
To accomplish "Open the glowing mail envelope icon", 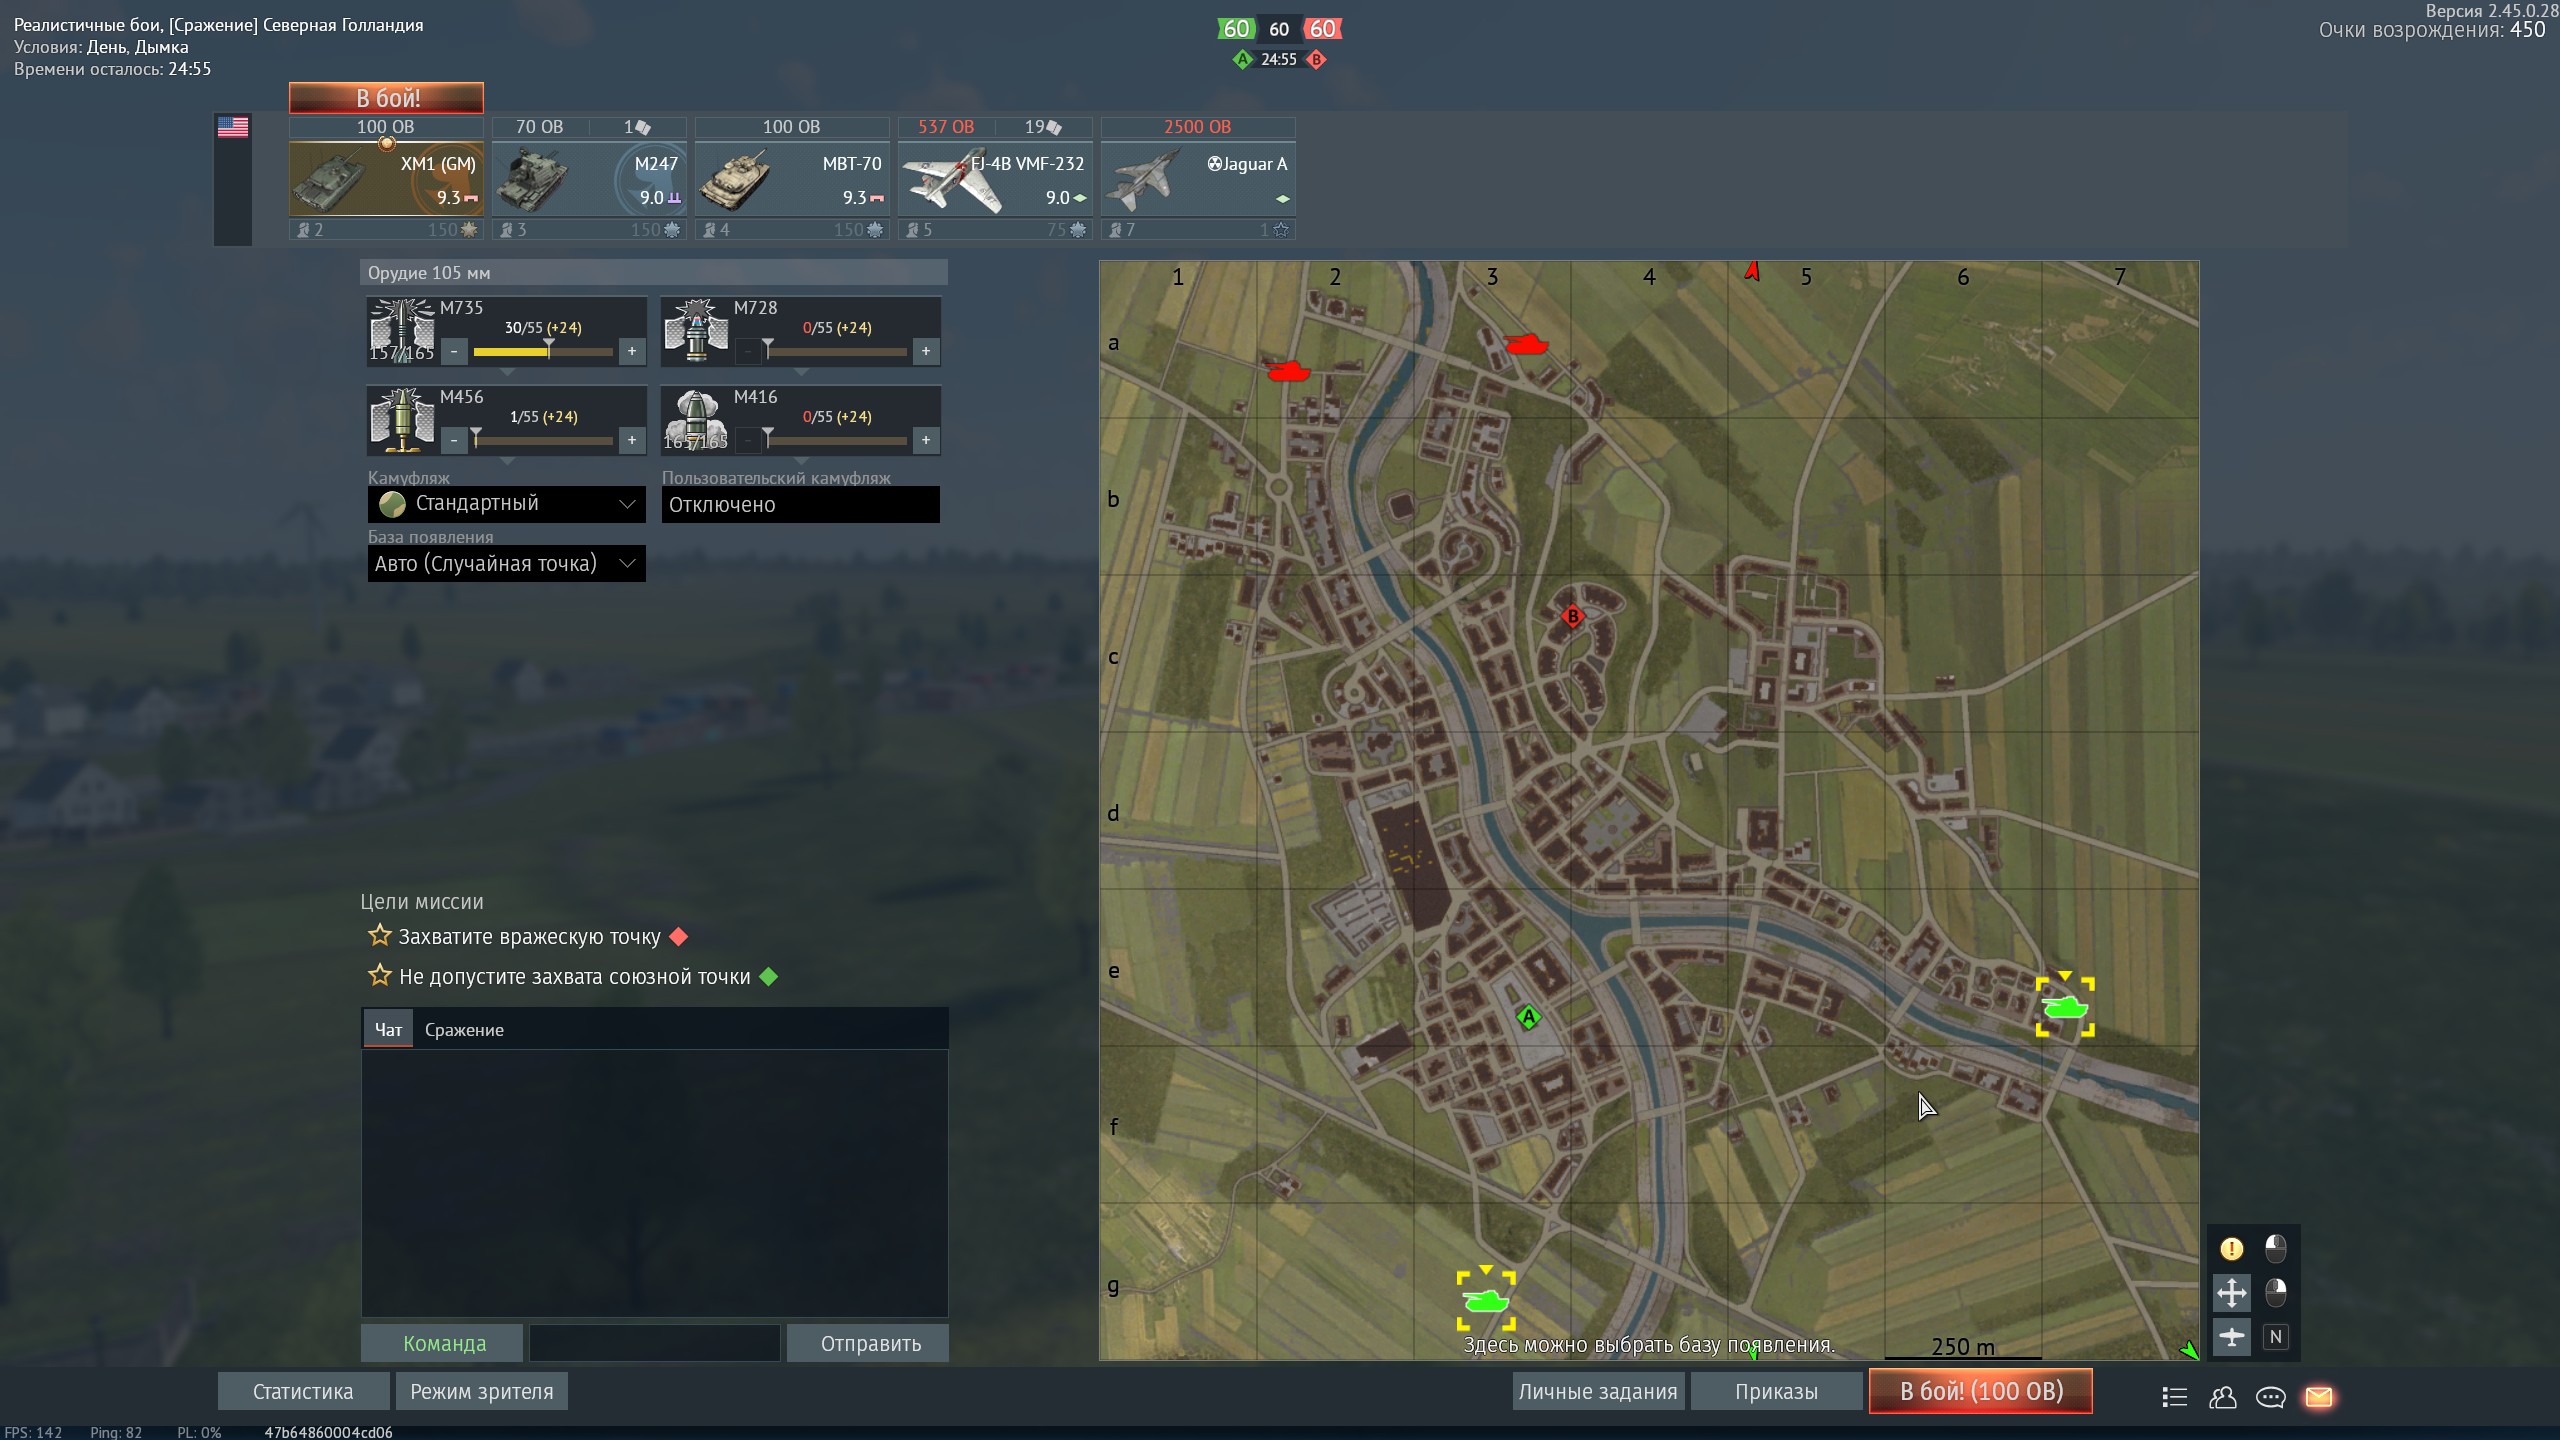I will click(x=2319, y=1397).
